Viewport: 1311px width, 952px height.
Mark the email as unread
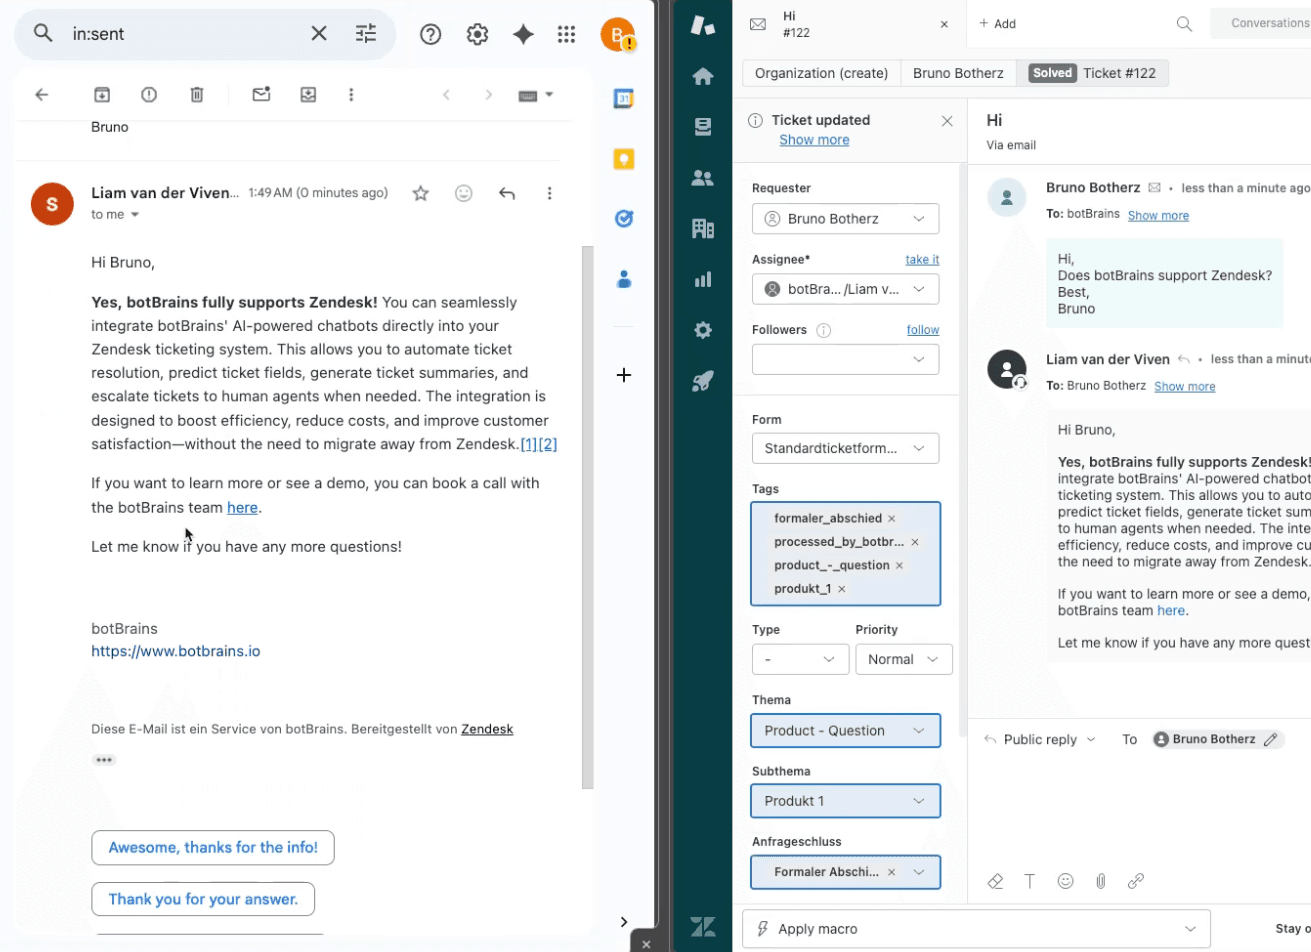click(261, 93)
